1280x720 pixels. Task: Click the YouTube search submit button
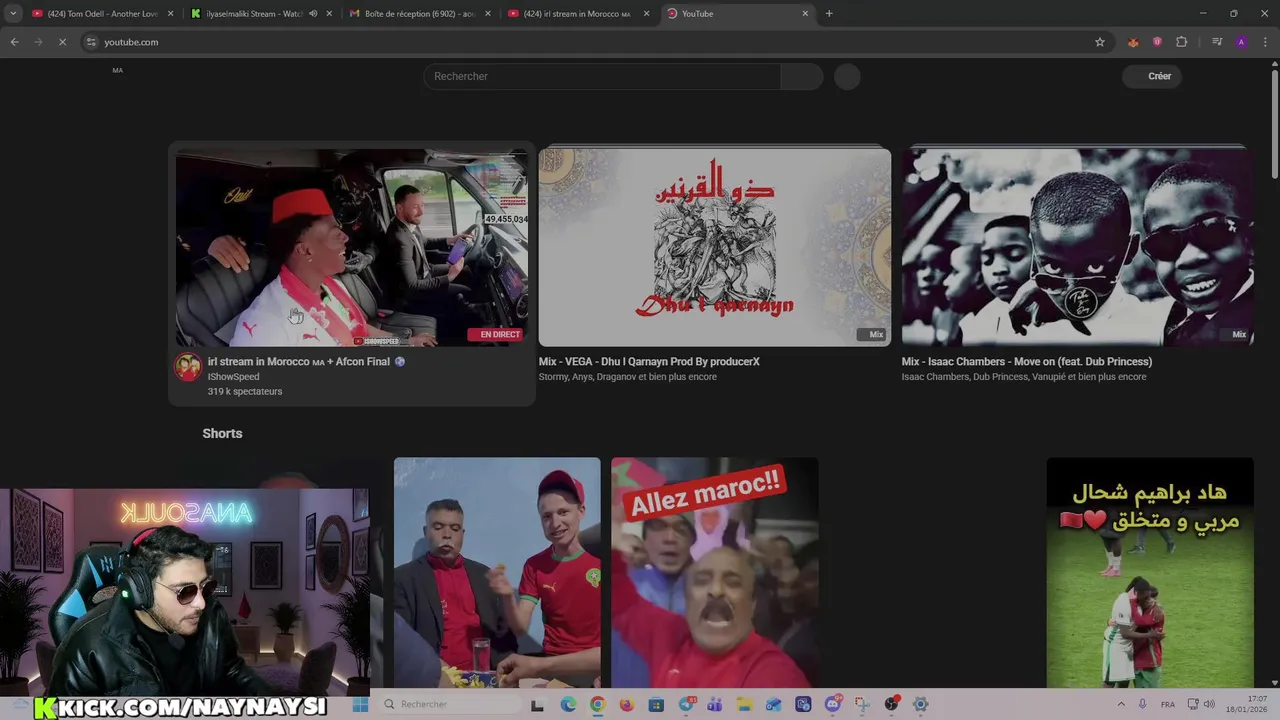pyautogui.click(x=802, y=76)
